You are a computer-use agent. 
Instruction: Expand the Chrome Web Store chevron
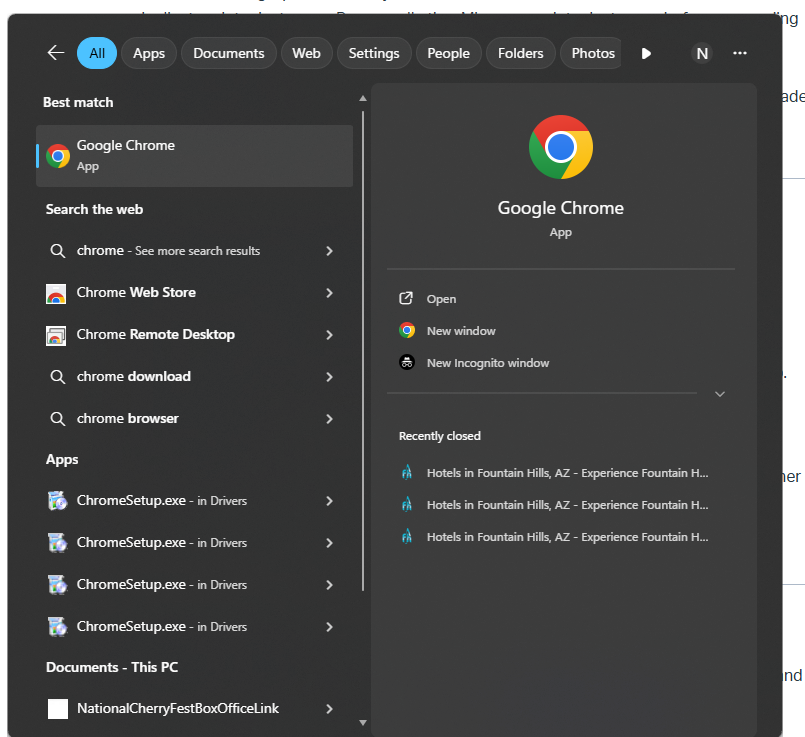tap(329, 293)
